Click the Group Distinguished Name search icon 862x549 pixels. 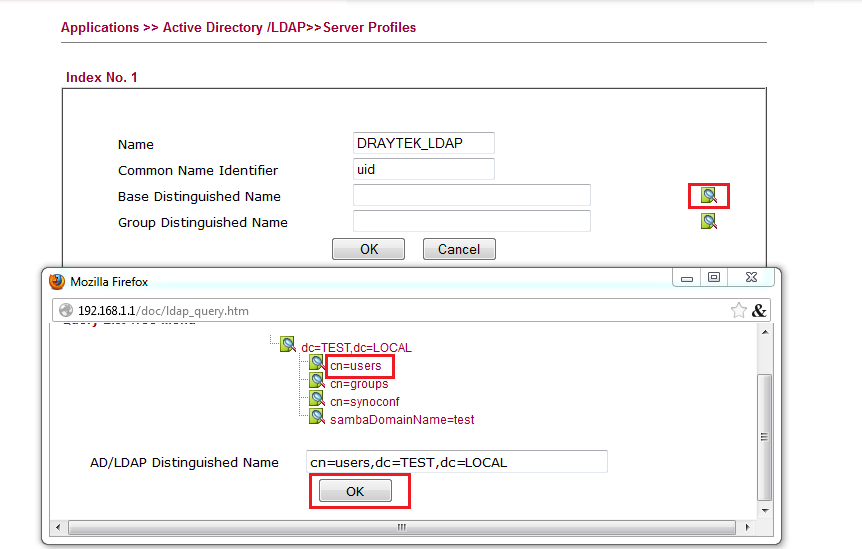(708, 221)
